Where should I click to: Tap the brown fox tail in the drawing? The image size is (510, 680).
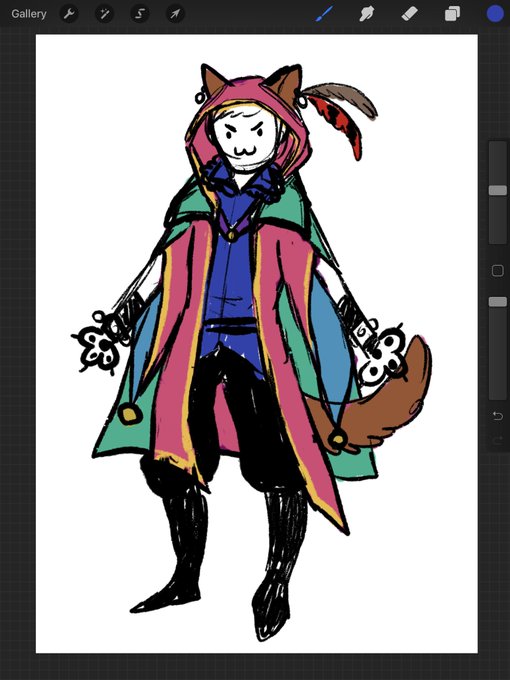point(382,403)
